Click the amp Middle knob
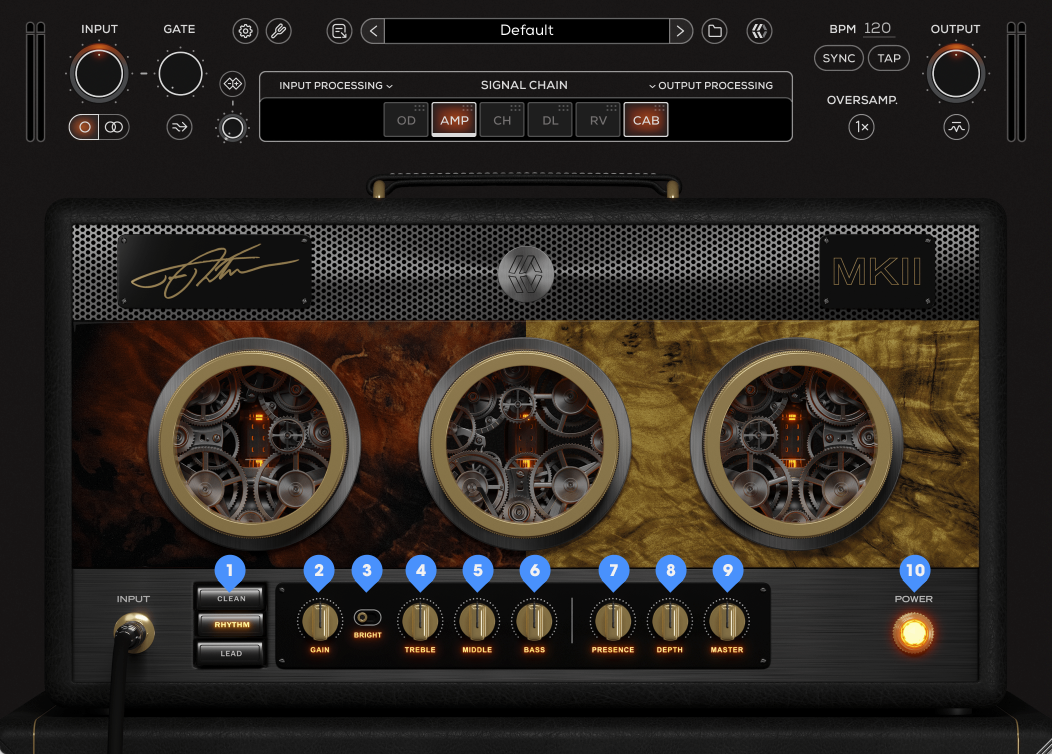The width and height of the screenshot is (1052, 754). pyautogui.click(x=477, y=621)
